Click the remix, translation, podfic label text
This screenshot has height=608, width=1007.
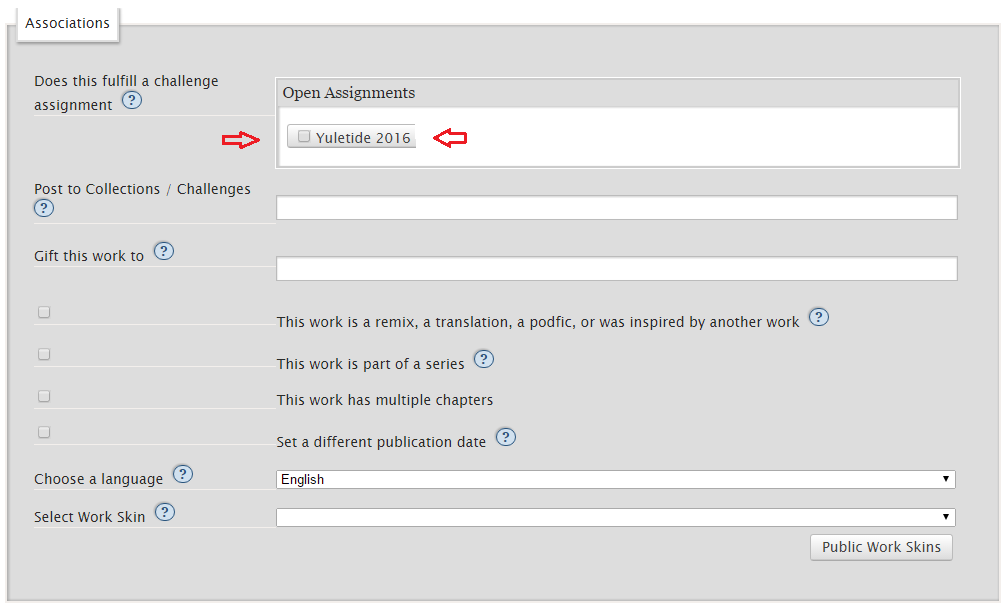(538, 322)
